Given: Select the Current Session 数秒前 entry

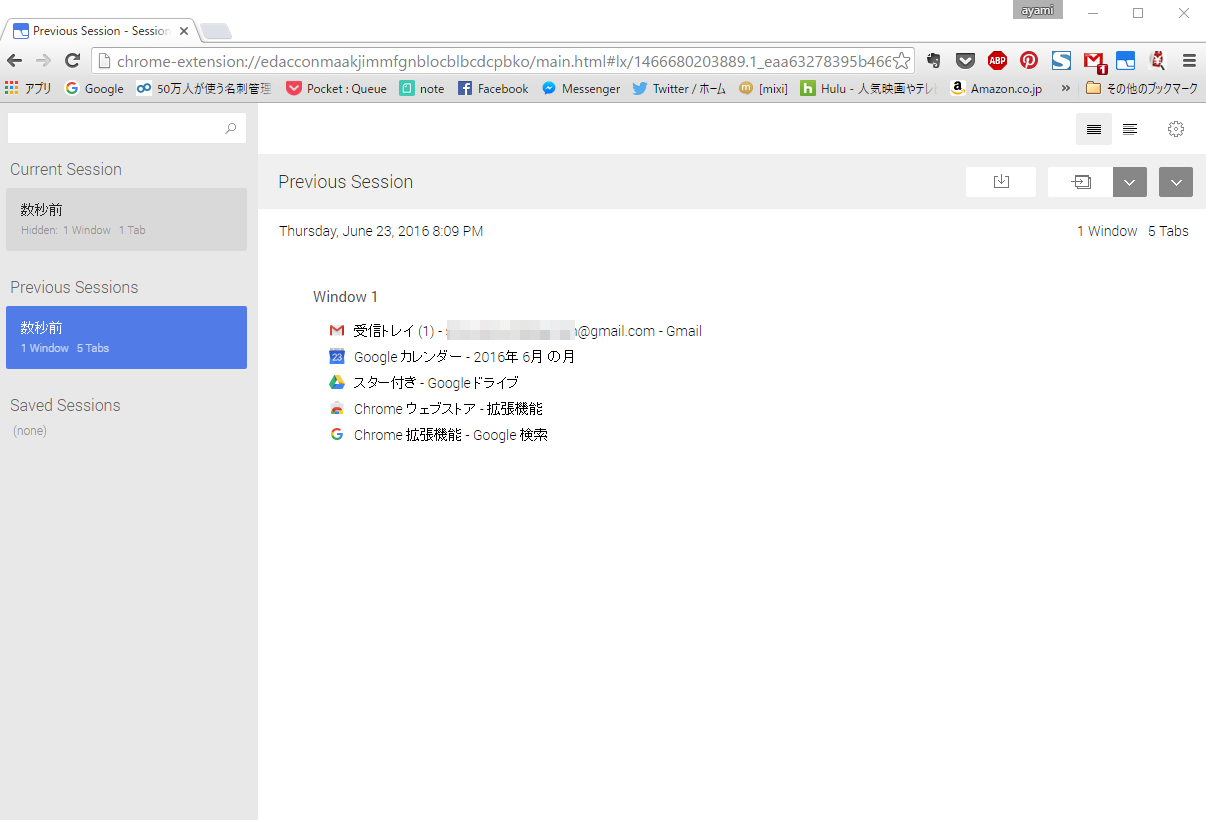Looking at the screenshot, I should pyautogui.click(x=126, y=219).
